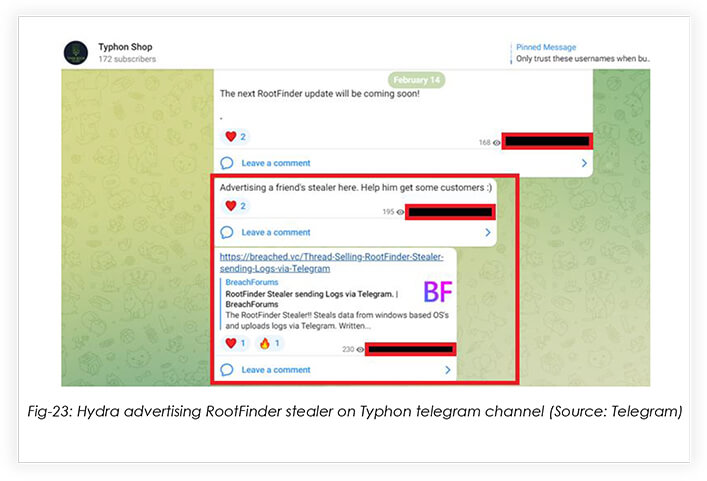
Task: Click the eye views icon beside 168
Action: coord(496,142)
